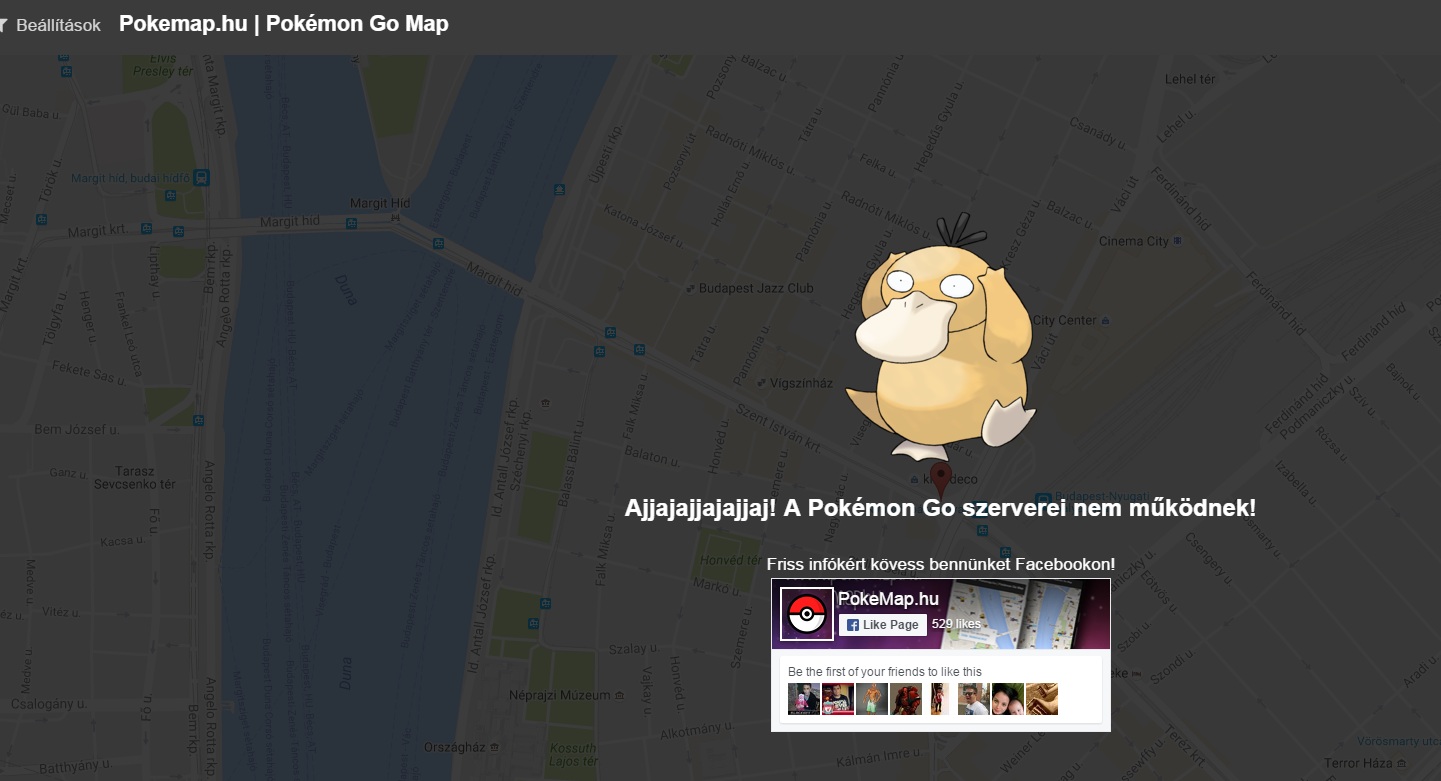The image size is (1441, 781).
Task: Click the Budapest Jazz Club map icon
Action: pyautogui.click(x=691, y=289)
